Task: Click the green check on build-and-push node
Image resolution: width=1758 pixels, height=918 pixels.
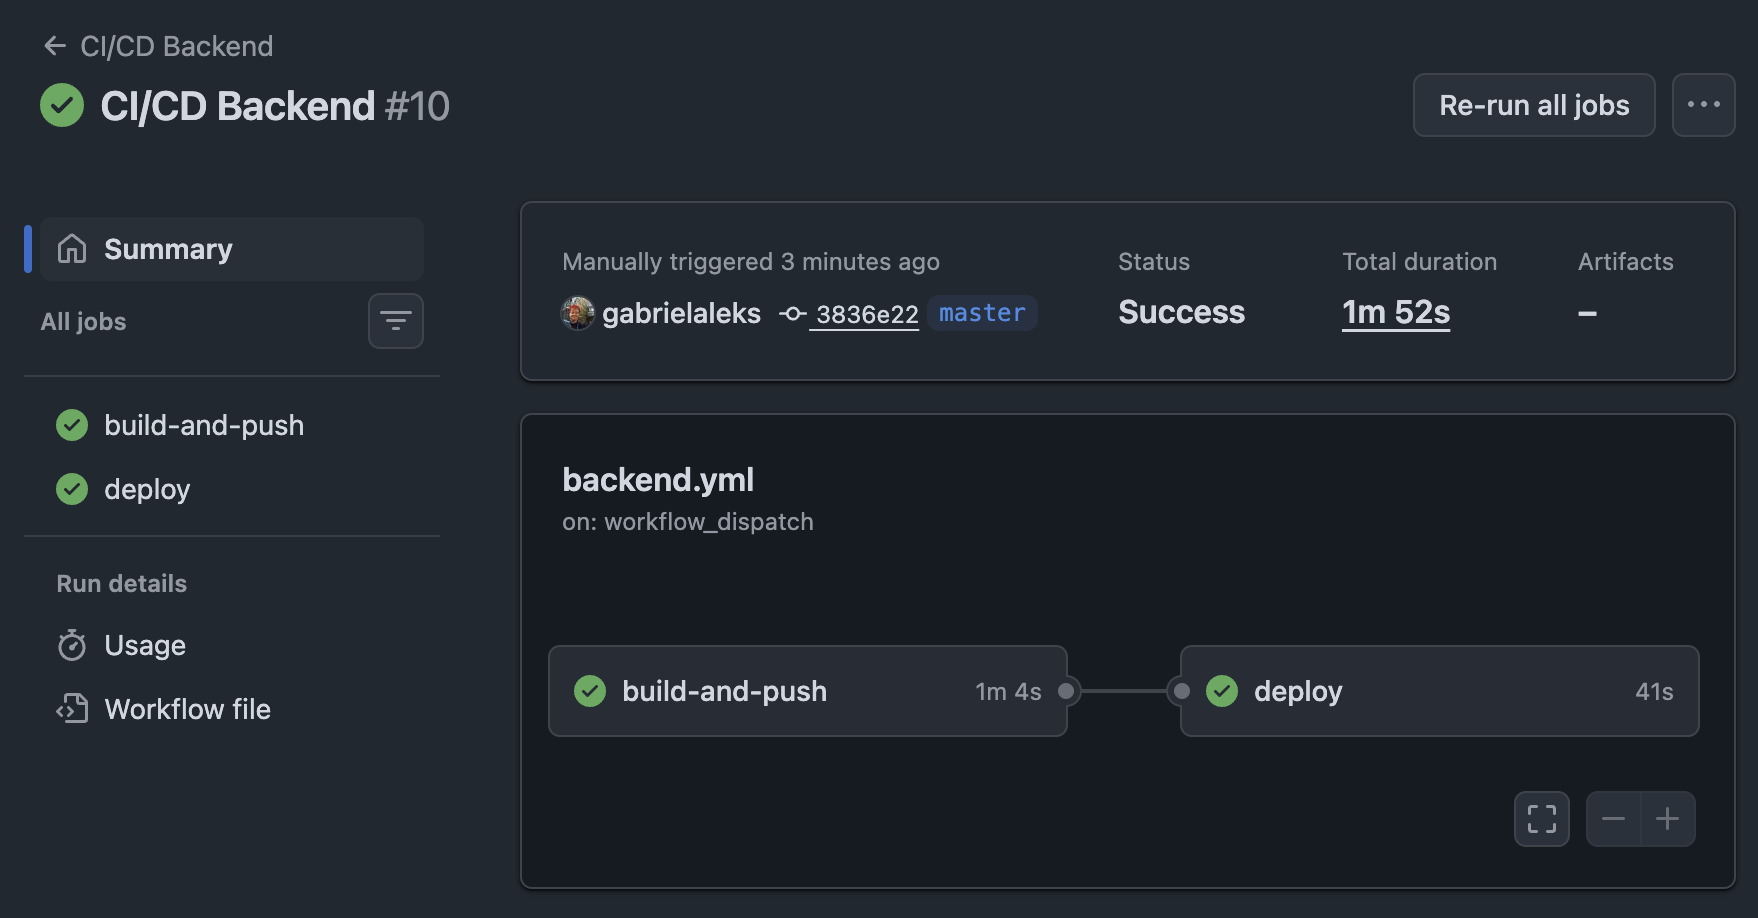Action: [x=590, y=691]
